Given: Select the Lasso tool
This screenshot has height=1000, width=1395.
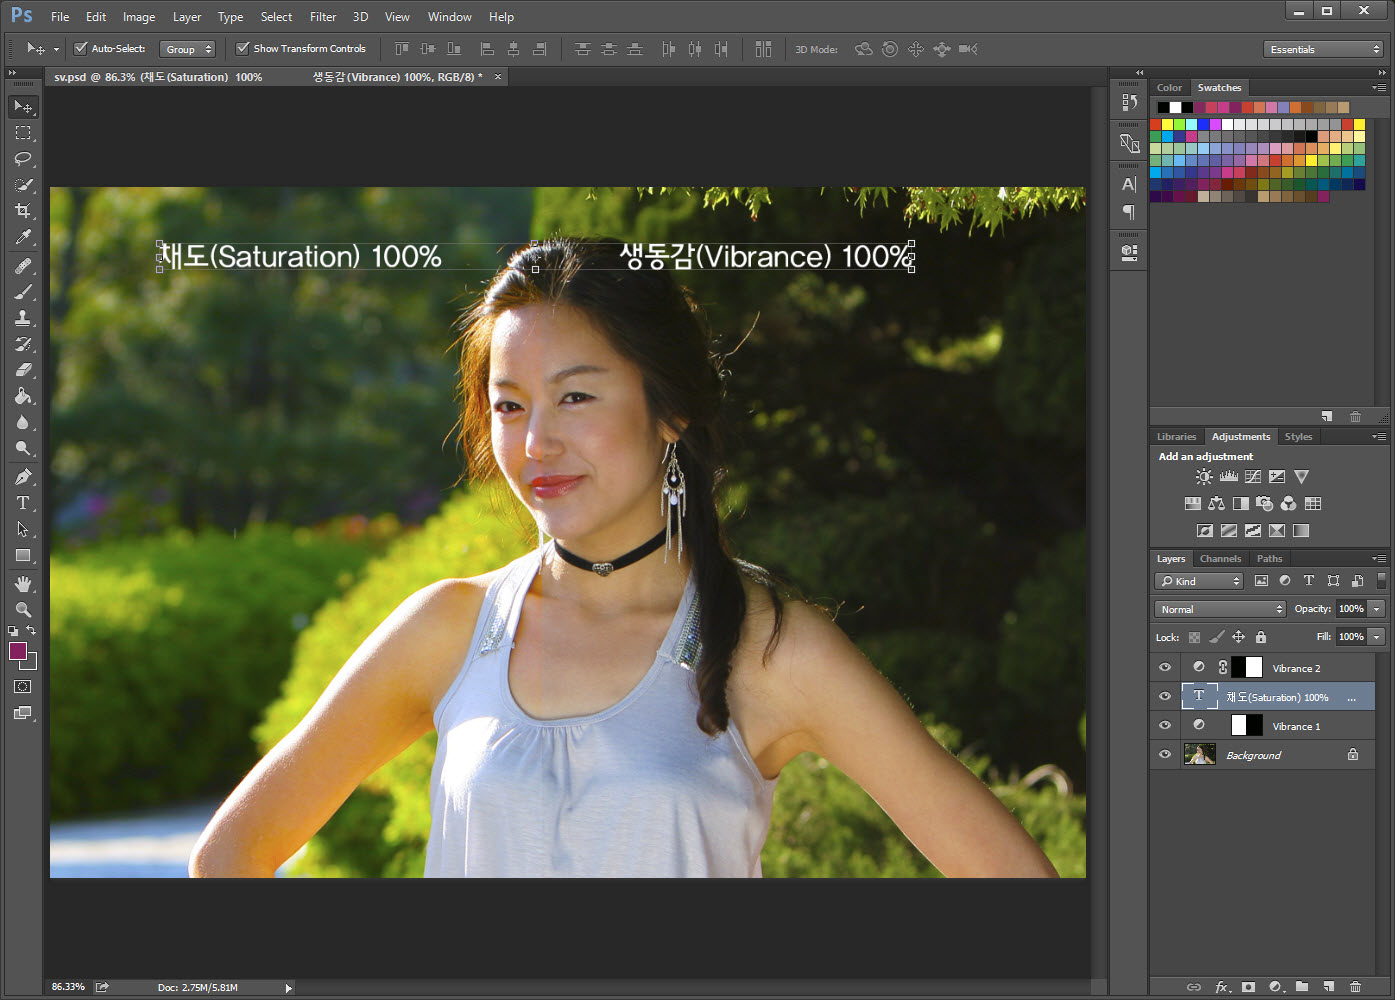Looking at the screenshot, I should coord(23,159).
